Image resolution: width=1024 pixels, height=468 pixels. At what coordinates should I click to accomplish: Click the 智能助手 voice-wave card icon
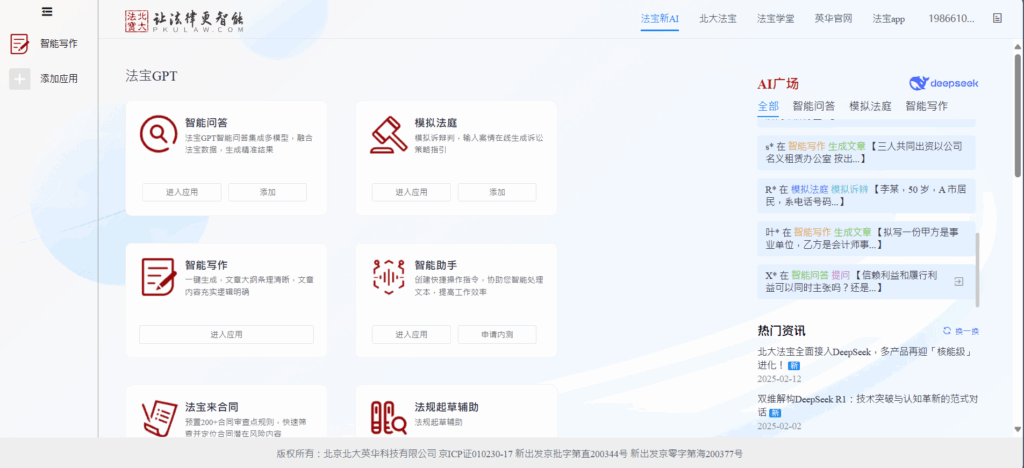(389, 277)
